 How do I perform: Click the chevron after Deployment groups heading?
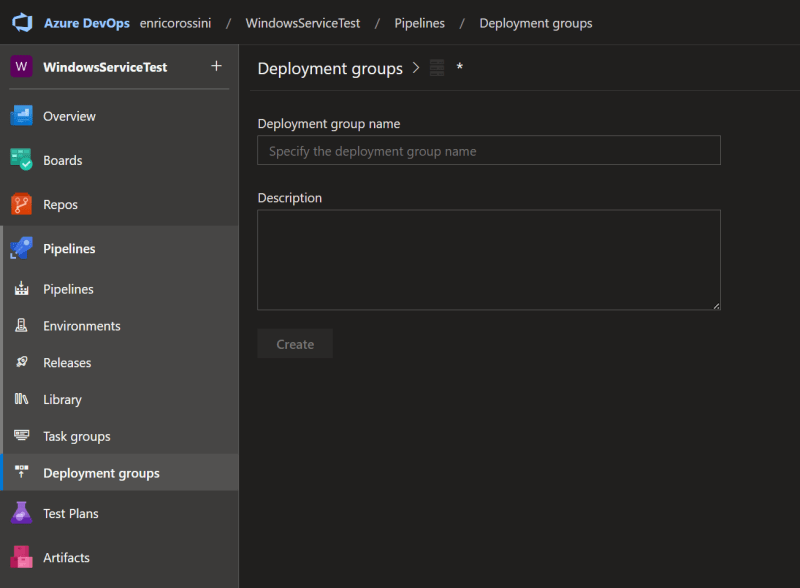[416, 67]
